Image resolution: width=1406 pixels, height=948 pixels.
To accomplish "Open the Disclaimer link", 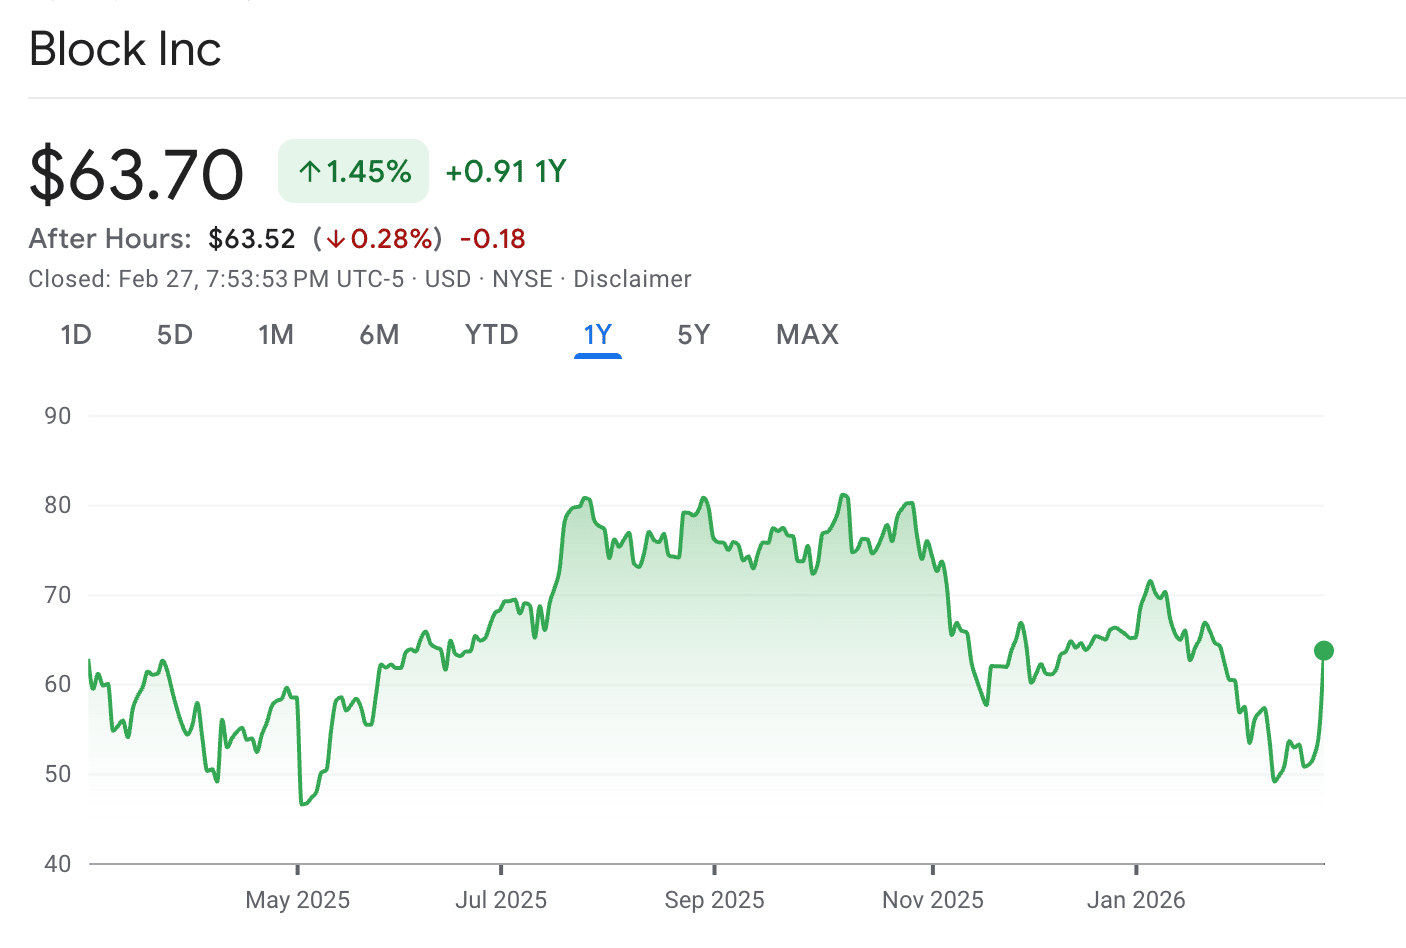I will (632, 279).
